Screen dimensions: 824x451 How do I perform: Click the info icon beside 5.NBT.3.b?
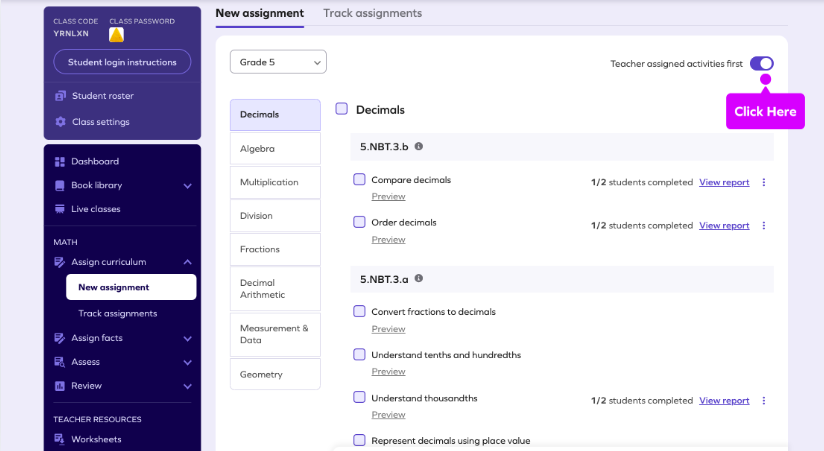(419, 146)
